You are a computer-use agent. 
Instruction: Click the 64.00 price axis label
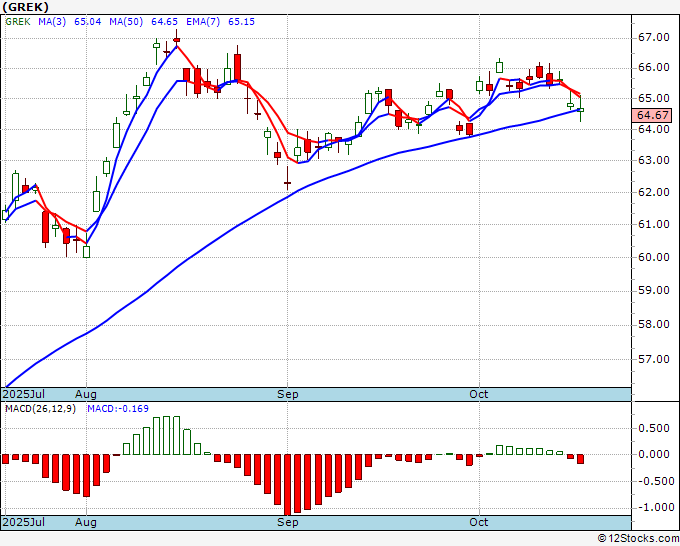click(x=654, y=129)
